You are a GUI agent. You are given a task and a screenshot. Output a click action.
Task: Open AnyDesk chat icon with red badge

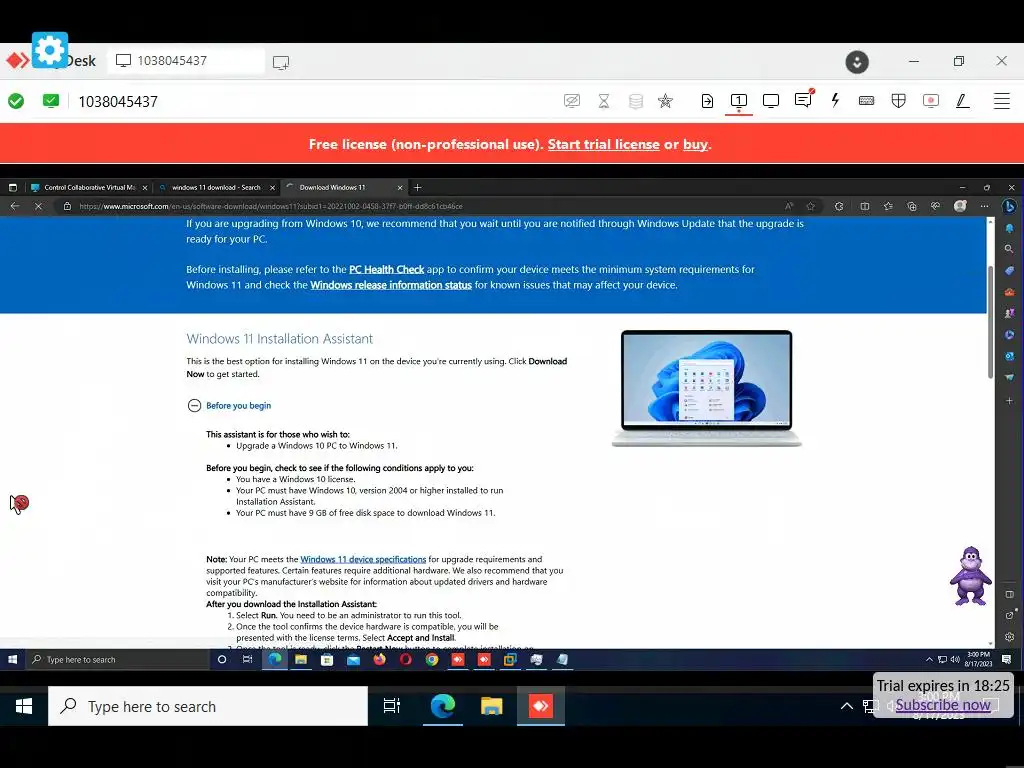click(x=803, y=100)
